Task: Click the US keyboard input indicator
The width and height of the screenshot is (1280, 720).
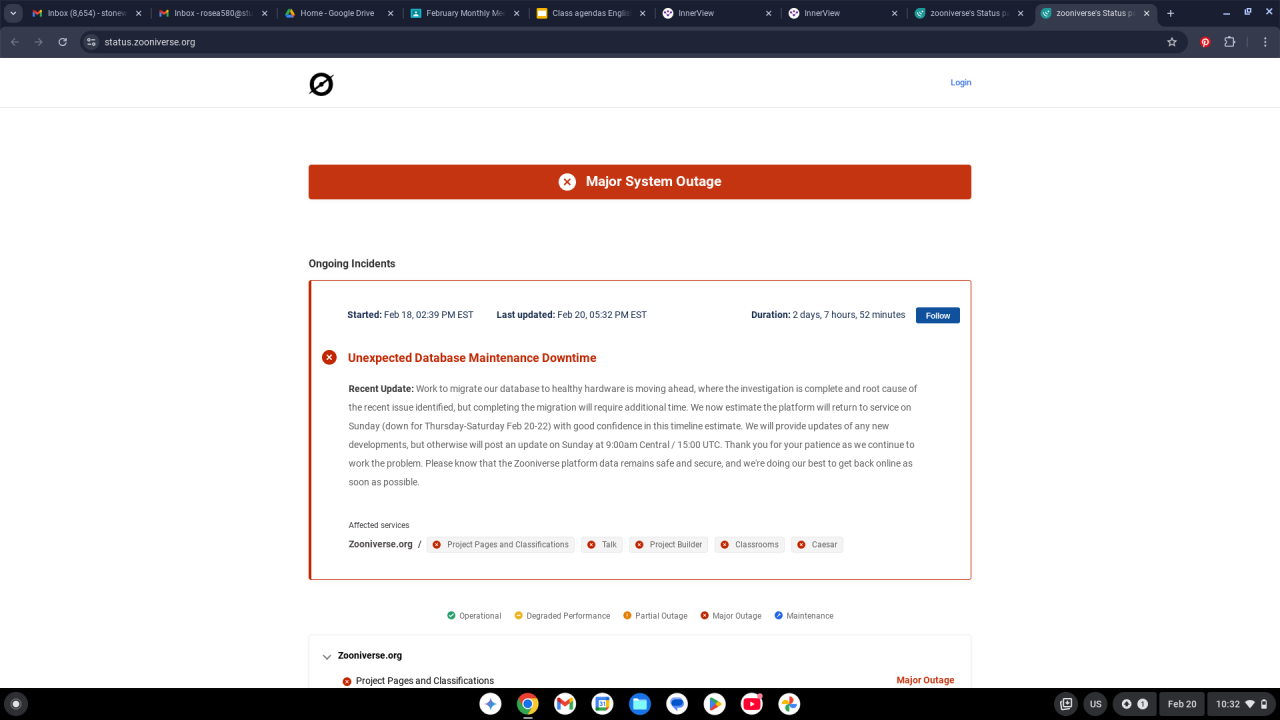Action: pyautogui.click(x=1095, y=704)
